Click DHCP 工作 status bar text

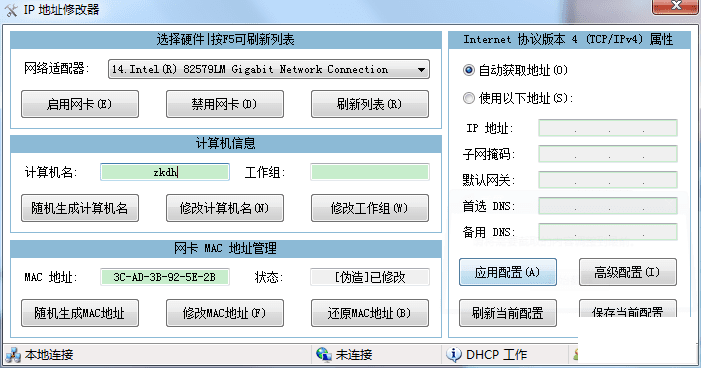(497, 355)
